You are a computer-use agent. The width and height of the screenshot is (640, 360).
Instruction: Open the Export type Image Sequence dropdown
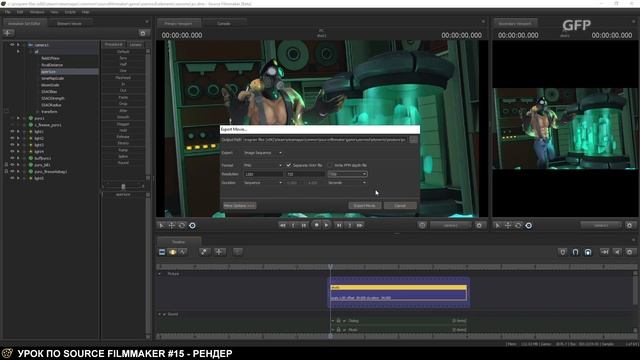[x=262, y=153]
